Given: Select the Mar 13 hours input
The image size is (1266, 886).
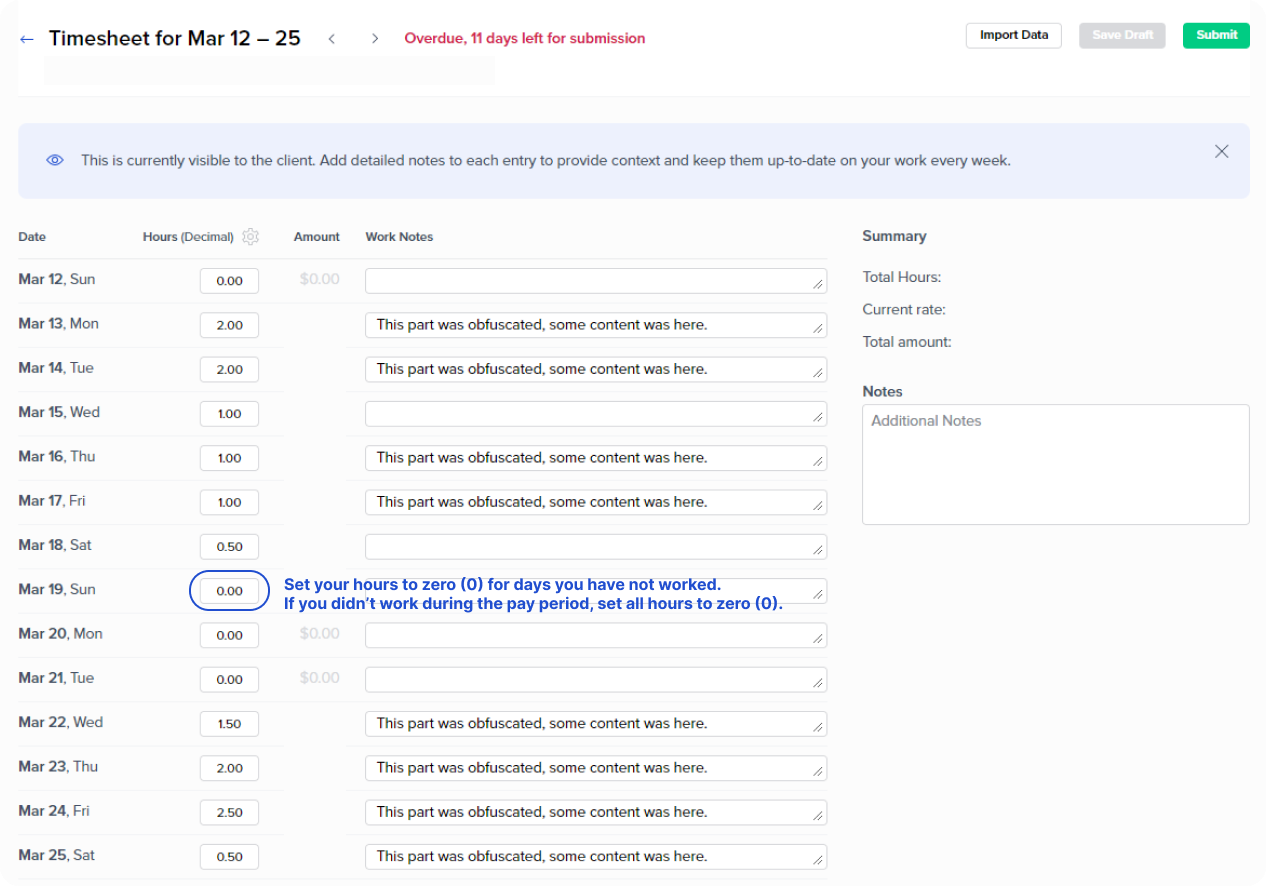Looking at the screenshot, I should click(x=229, y=325).
